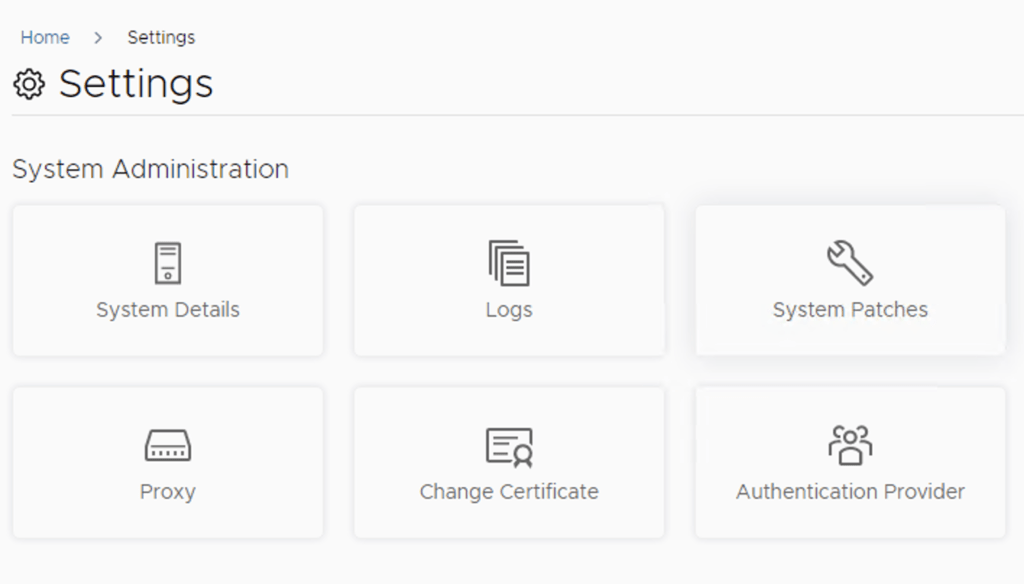The image size is (1024, 584).
Task: Select the System Patches text label
Action: [x=850, y=310]
